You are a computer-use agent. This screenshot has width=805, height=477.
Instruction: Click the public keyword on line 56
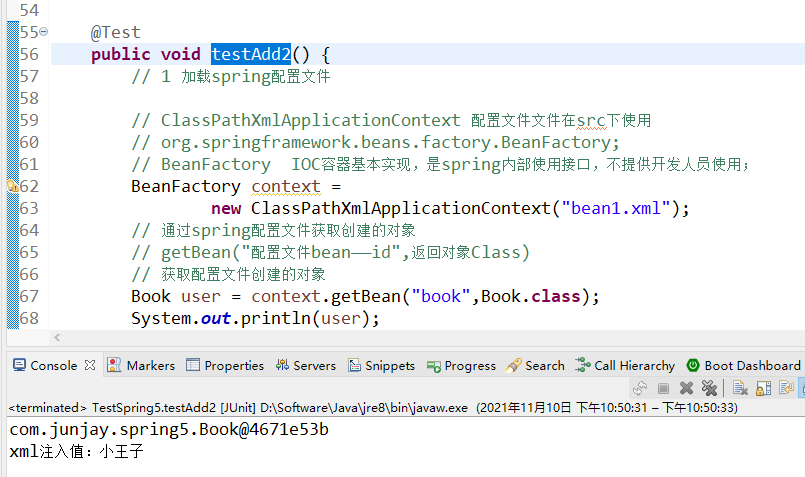[121, 54]
